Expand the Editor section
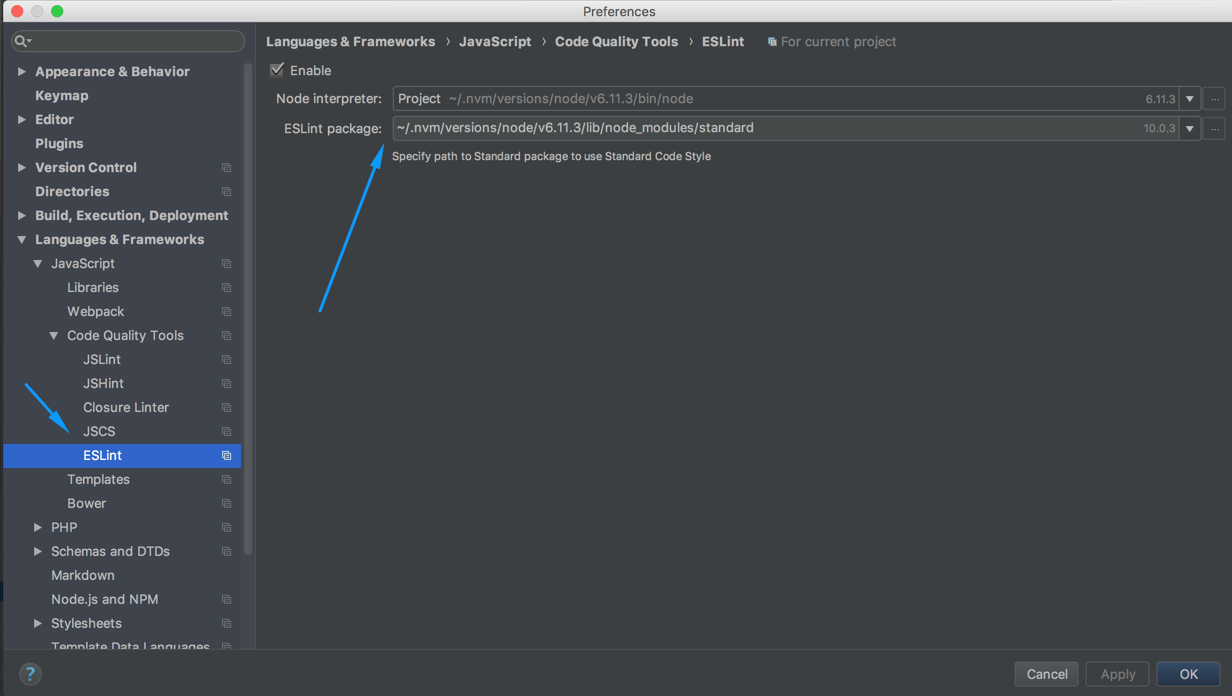This screenshot has width=1232, height=696. click(x=22, y=120)
